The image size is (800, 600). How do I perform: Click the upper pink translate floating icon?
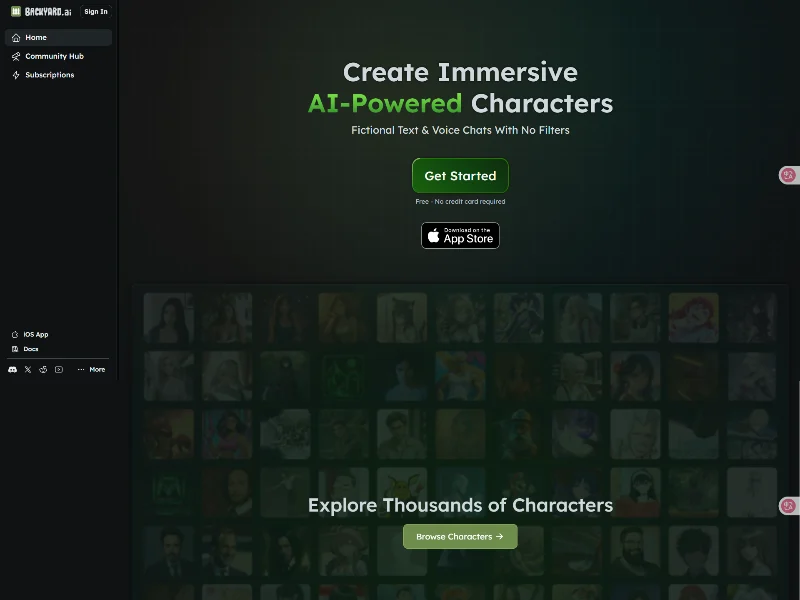pyautogui.click(x=789, y=175)
